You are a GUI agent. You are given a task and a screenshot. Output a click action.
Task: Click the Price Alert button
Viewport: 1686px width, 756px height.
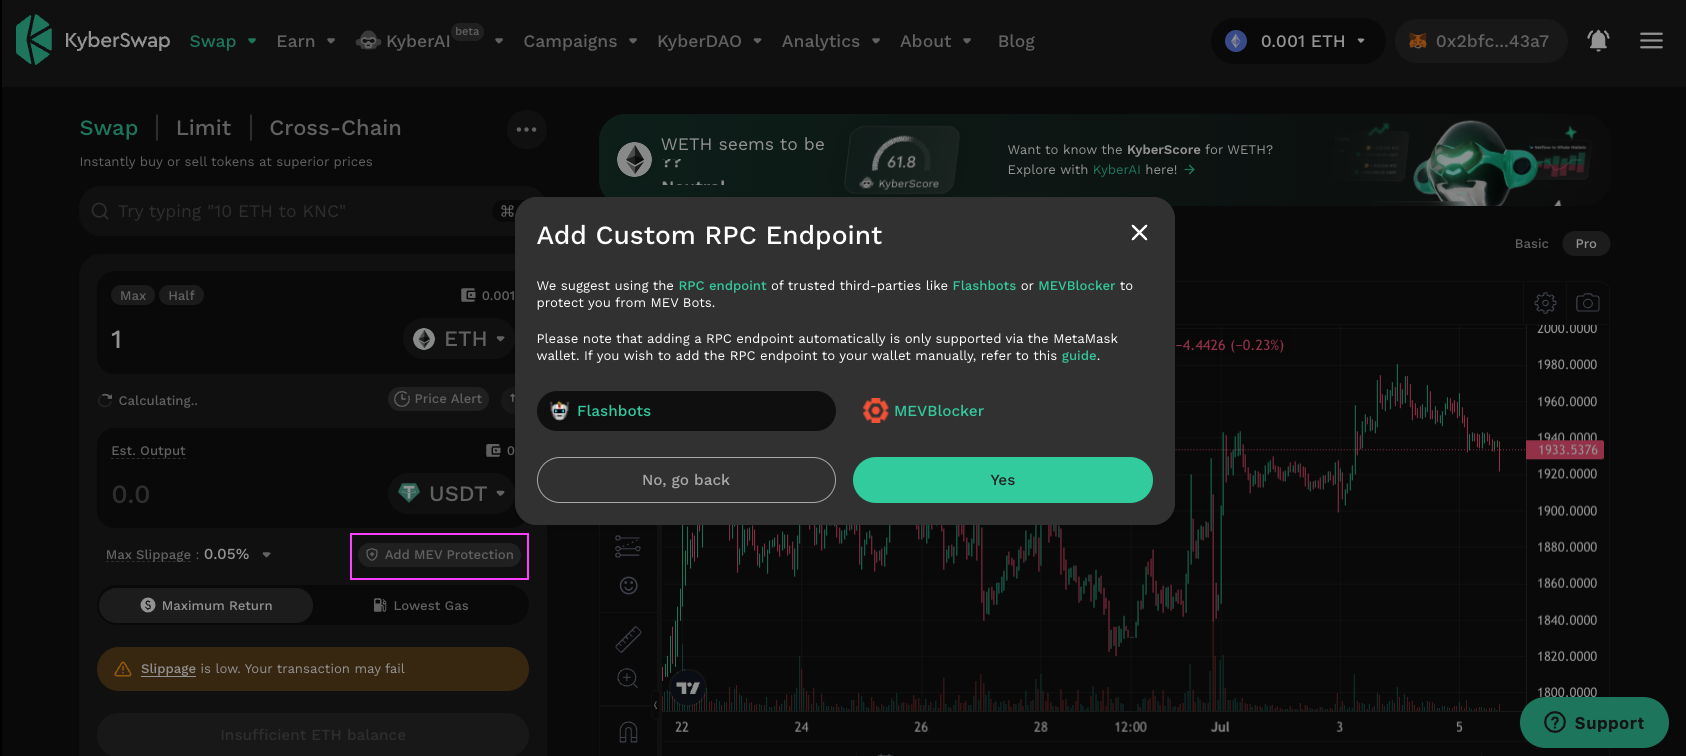pyautogui.click(x=438, y=398)
